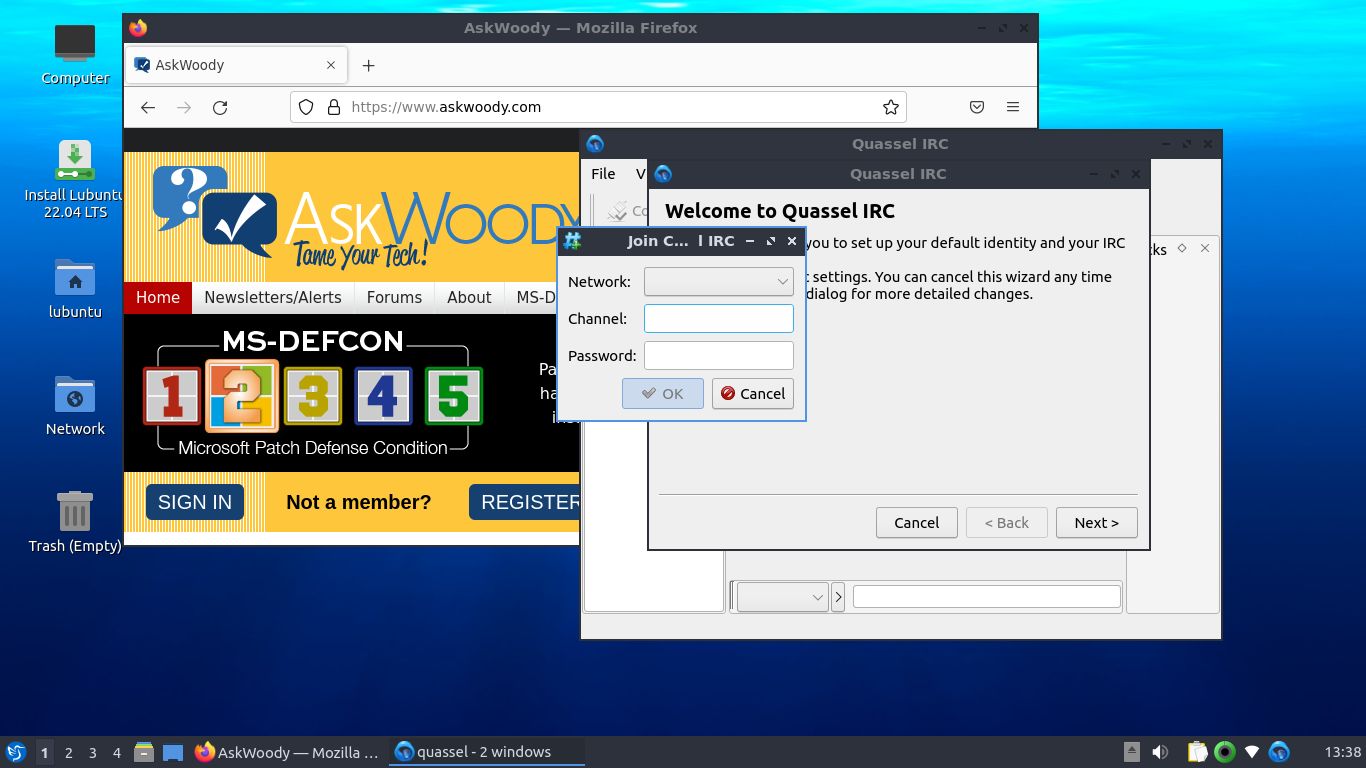
Task: Click Cancel in Quassel welcome wizard
Action: tap(916, 523)
